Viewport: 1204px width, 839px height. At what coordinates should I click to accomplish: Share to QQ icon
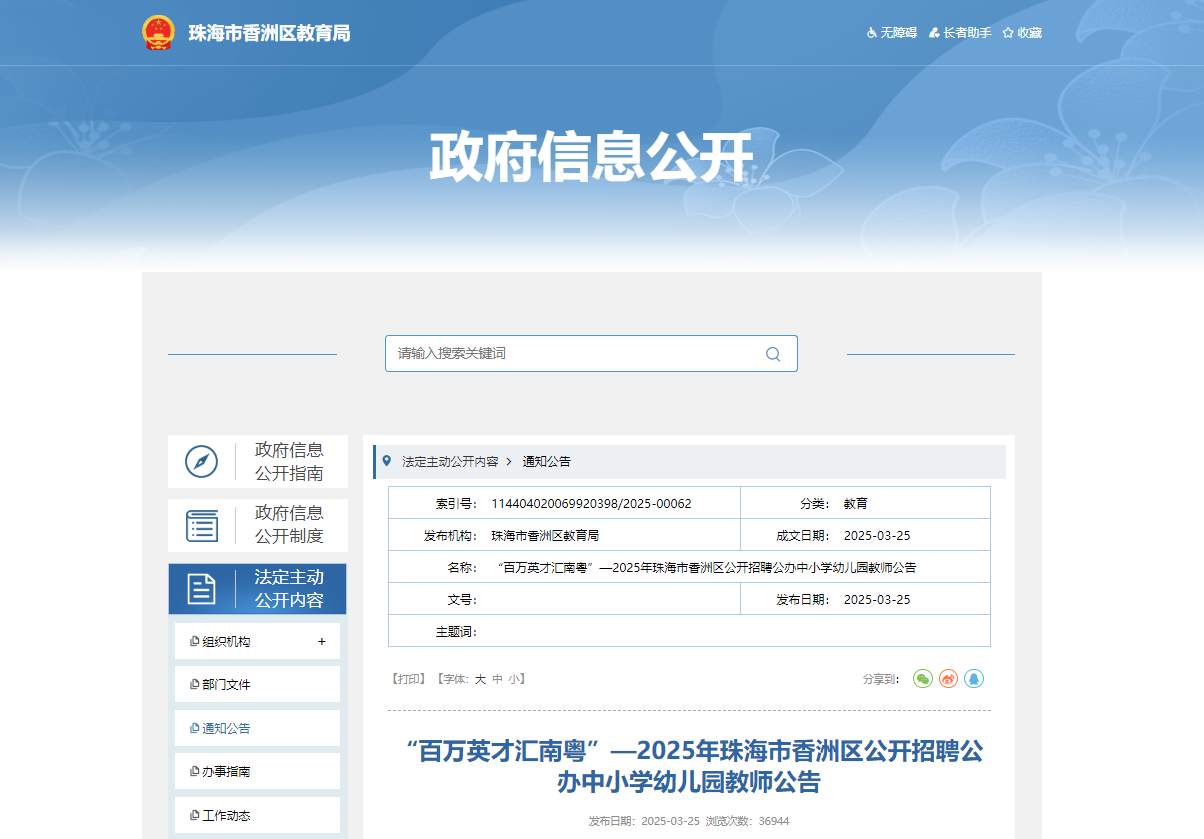[x=974, y=679]
